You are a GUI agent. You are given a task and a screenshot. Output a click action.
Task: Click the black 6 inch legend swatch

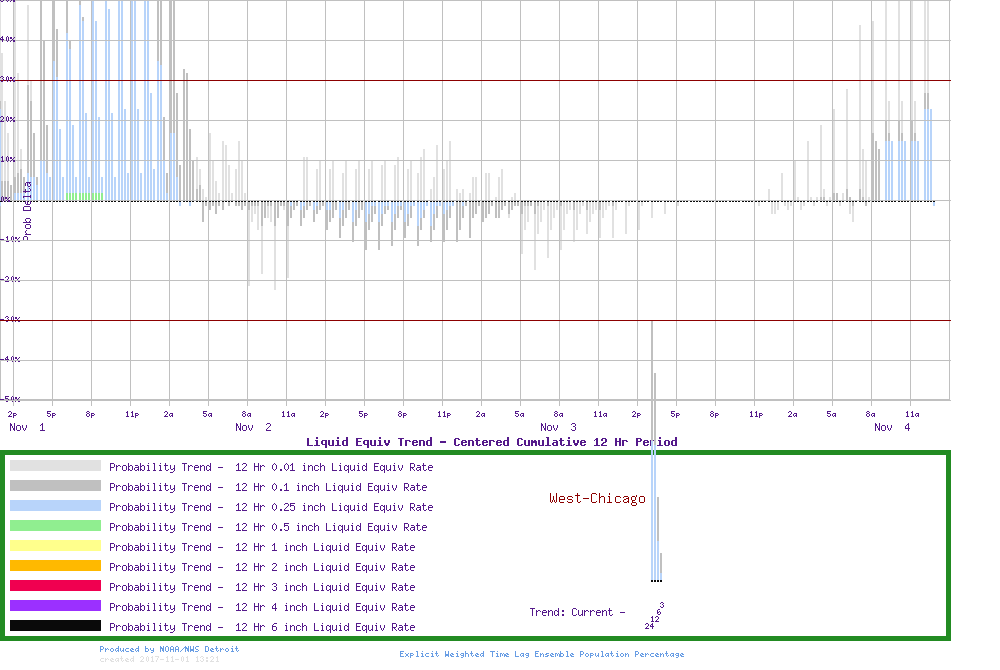[x=55, y=626]
